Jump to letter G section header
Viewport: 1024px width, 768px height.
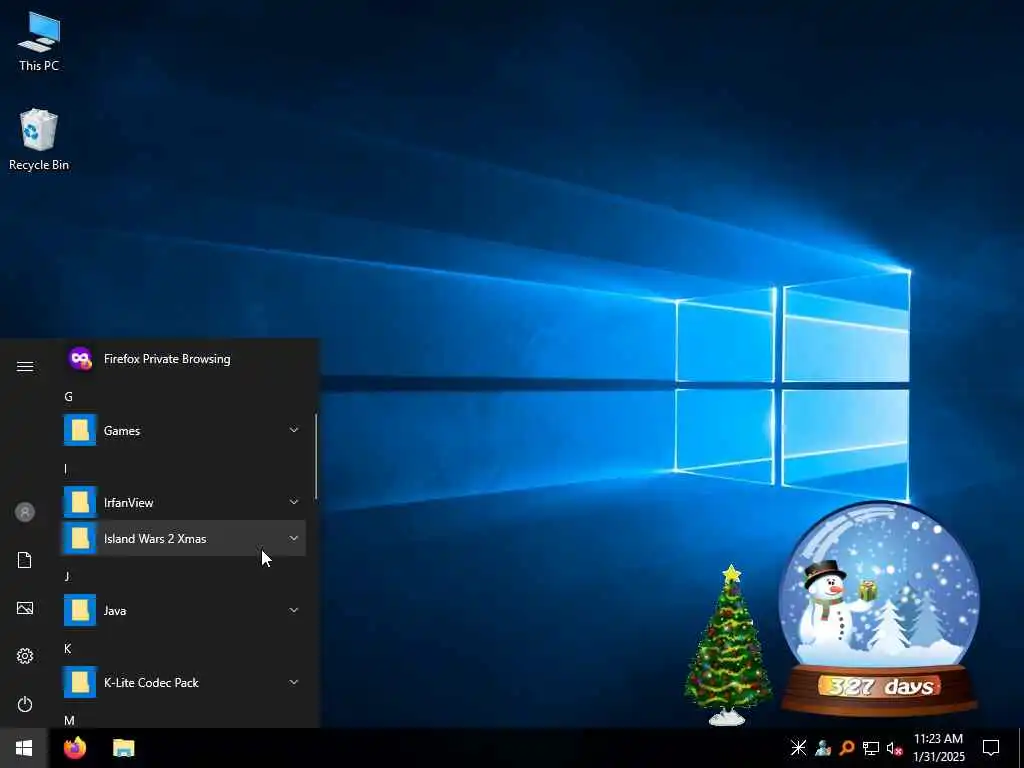tap(69, 396)
